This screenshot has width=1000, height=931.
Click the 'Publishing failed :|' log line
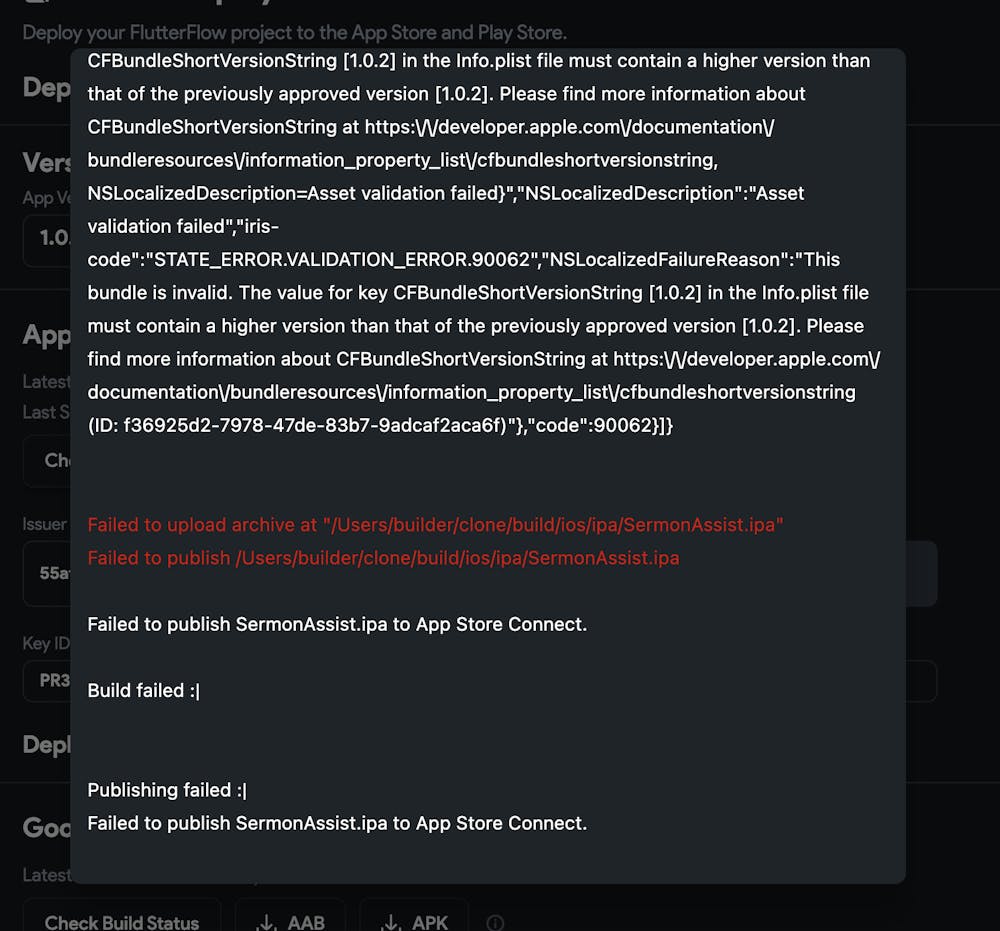pos(167,790)
